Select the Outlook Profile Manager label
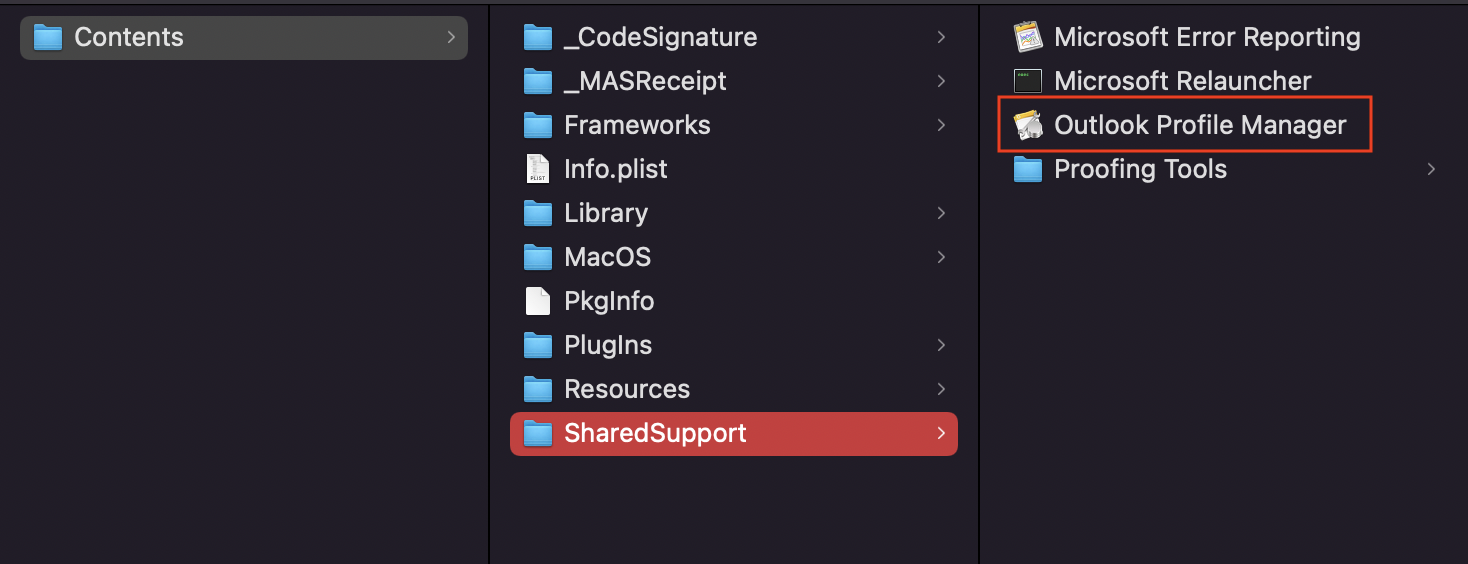1468x564 pixels. (x=1200, y=125)
